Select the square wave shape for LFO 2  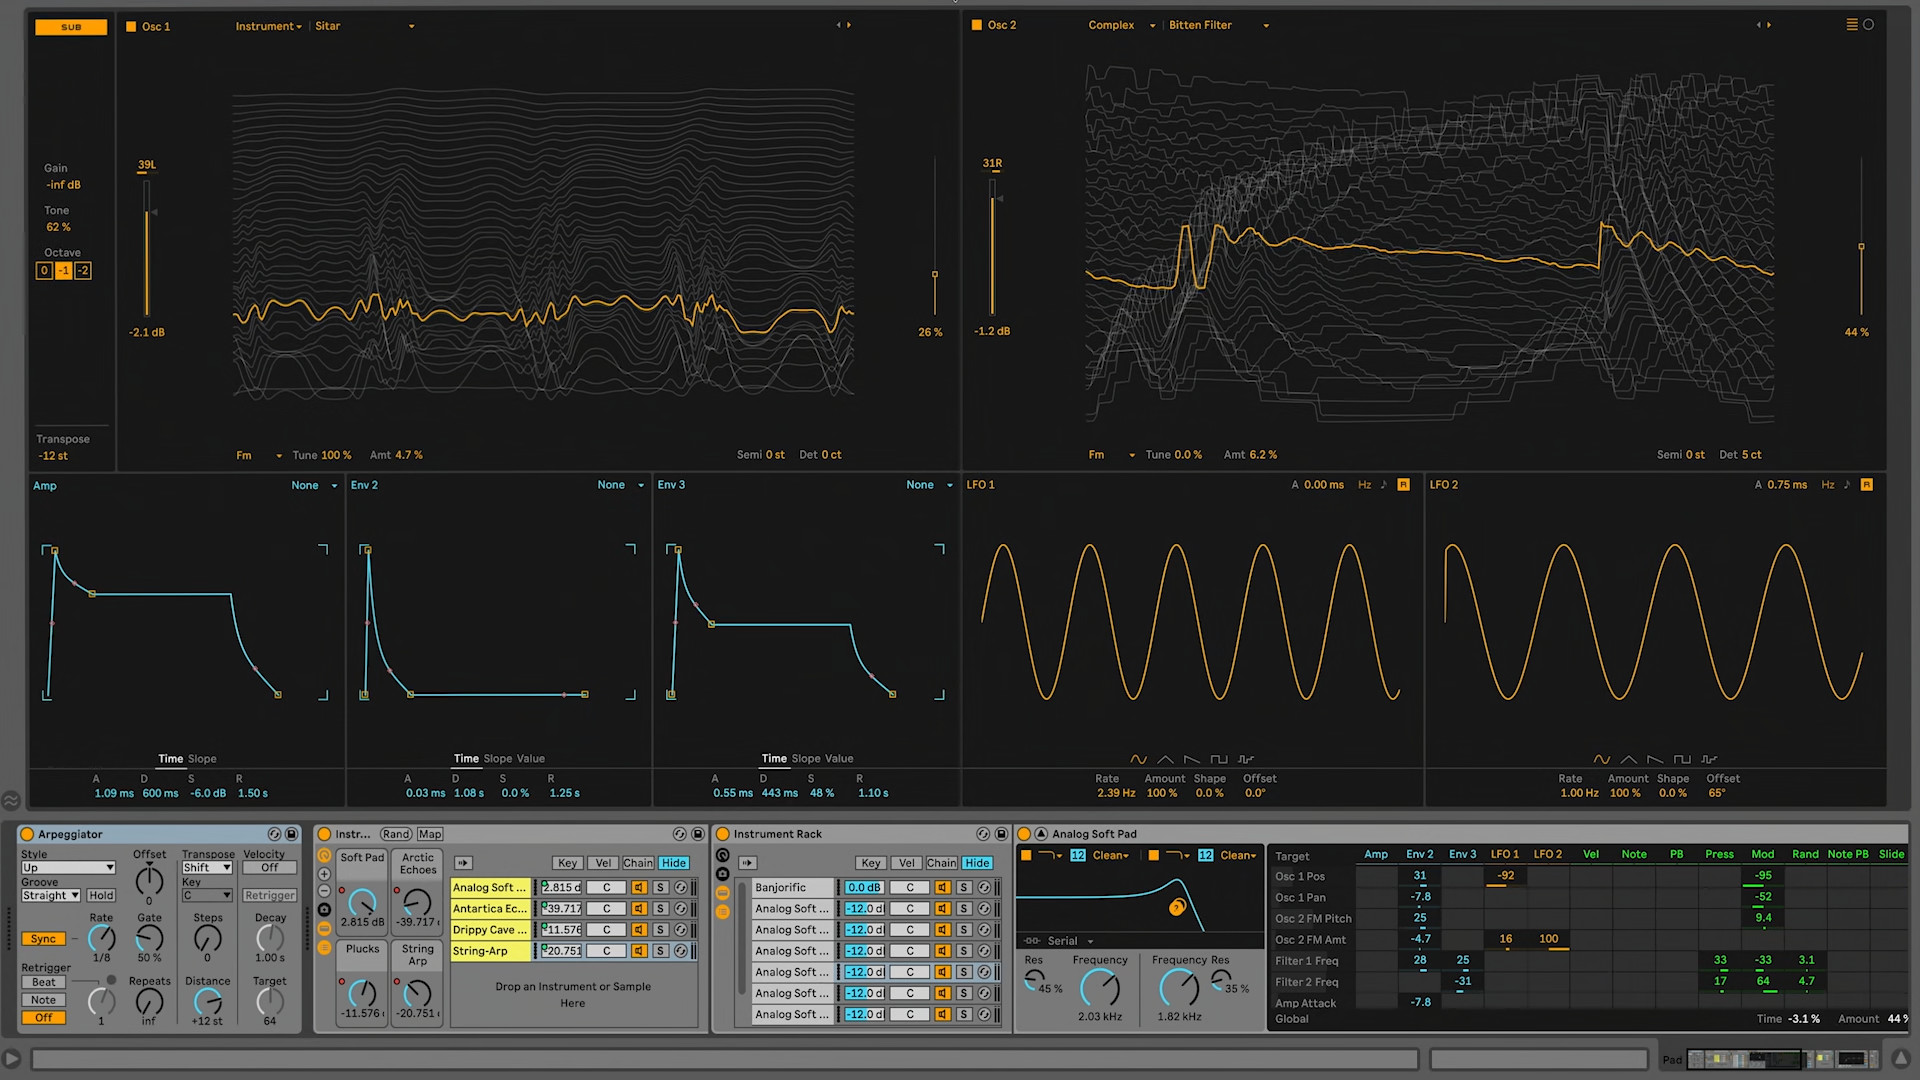coord(1682,759)
